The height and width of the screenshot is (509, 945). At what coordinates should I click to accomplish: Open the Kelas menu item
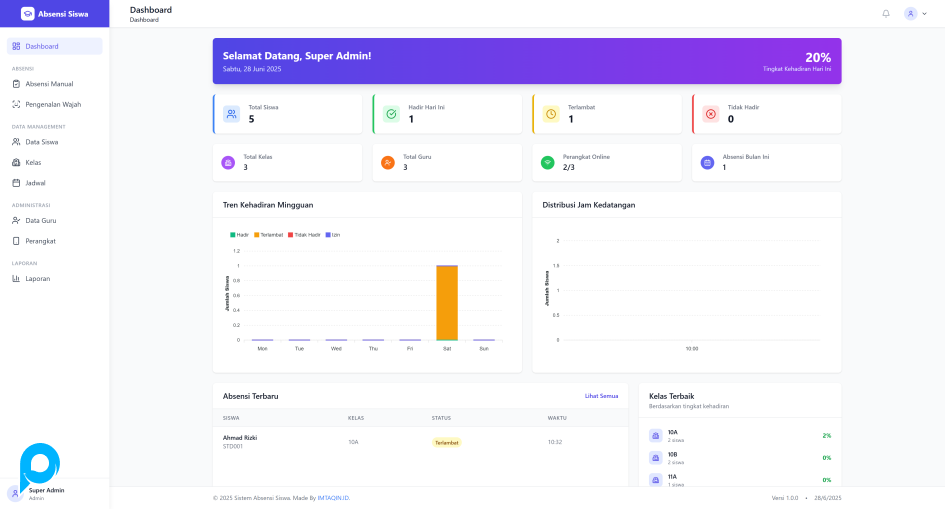33,162
